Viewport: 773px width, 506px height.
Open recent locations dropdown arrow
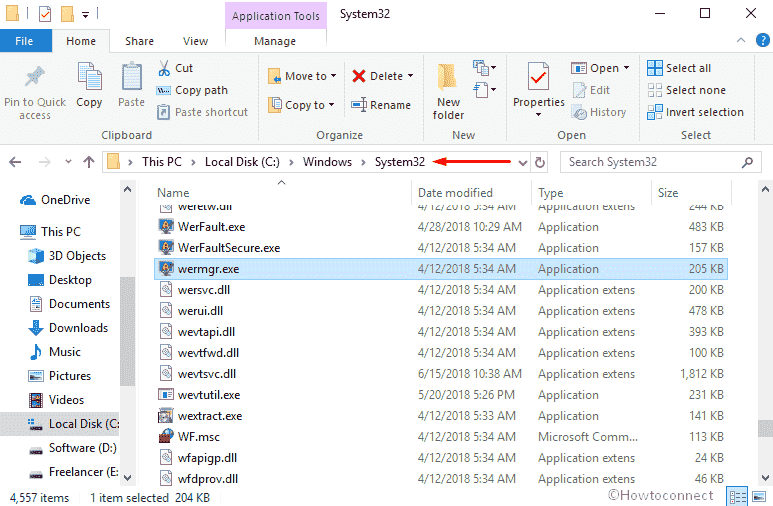(x=68, y=162)
